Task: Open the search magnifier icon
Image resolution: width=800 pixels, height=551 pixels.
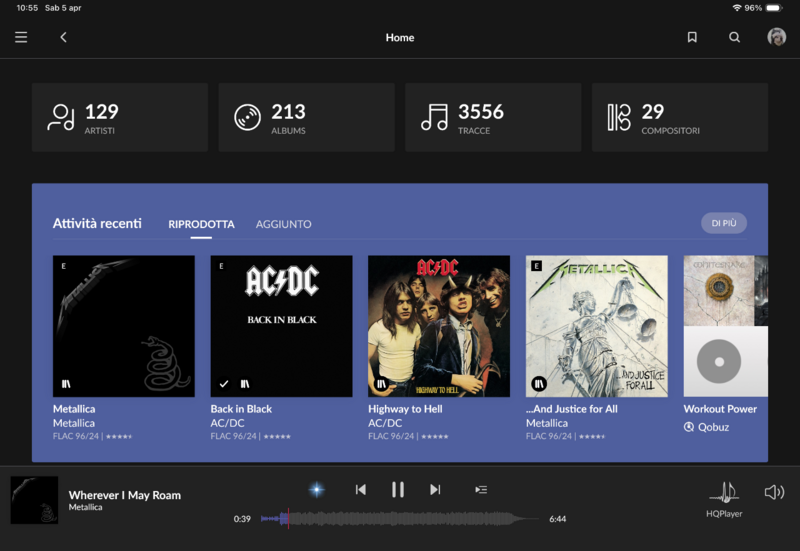Action: pos(735,37)
